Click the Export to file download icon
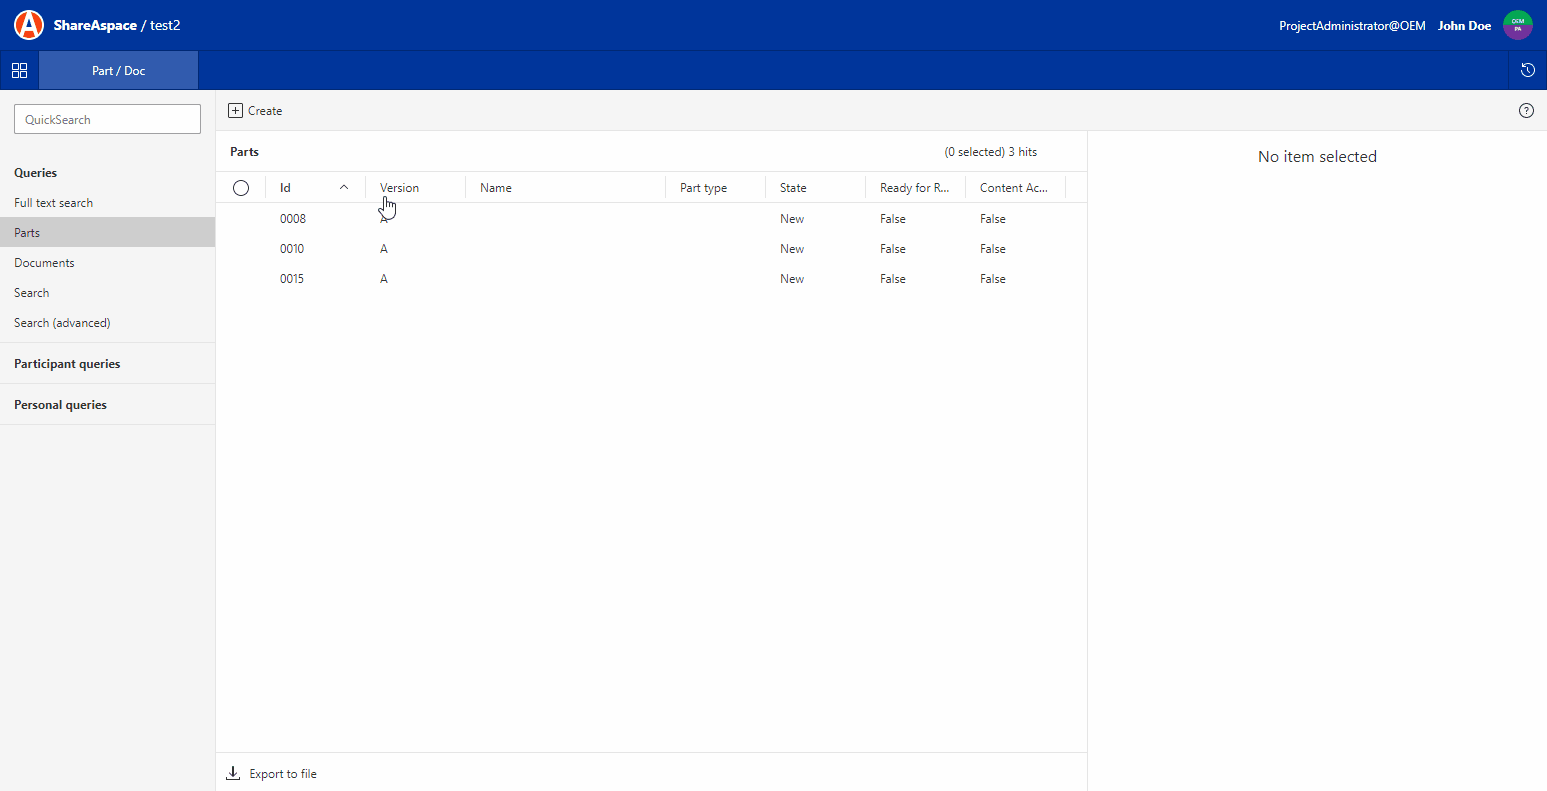The image size is (1547, 791). tap(233, 773)
